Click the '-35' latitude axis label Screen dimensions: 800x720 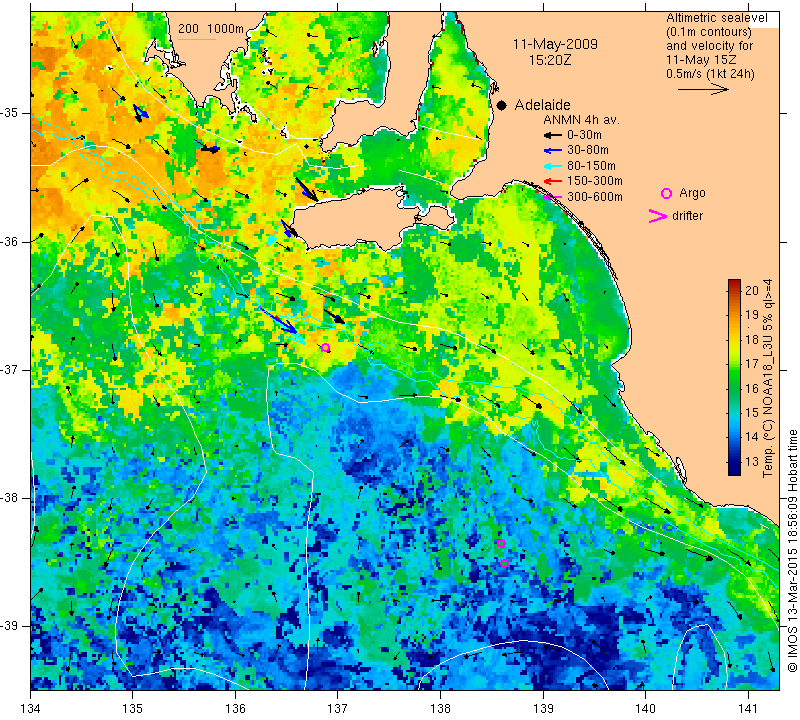pyautogui.click(x=9, y=113)
